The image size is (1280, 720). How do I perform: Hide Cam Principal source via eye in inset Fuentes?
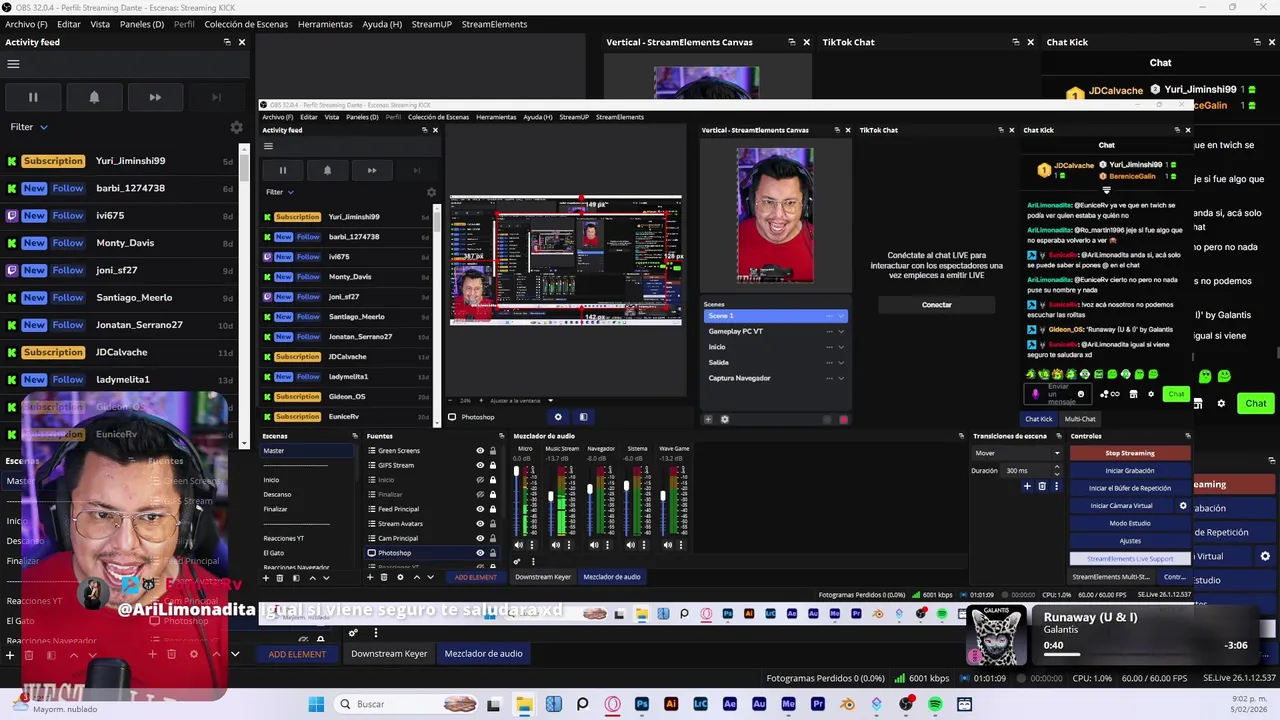pyautogui.click(x=480, y=538)
